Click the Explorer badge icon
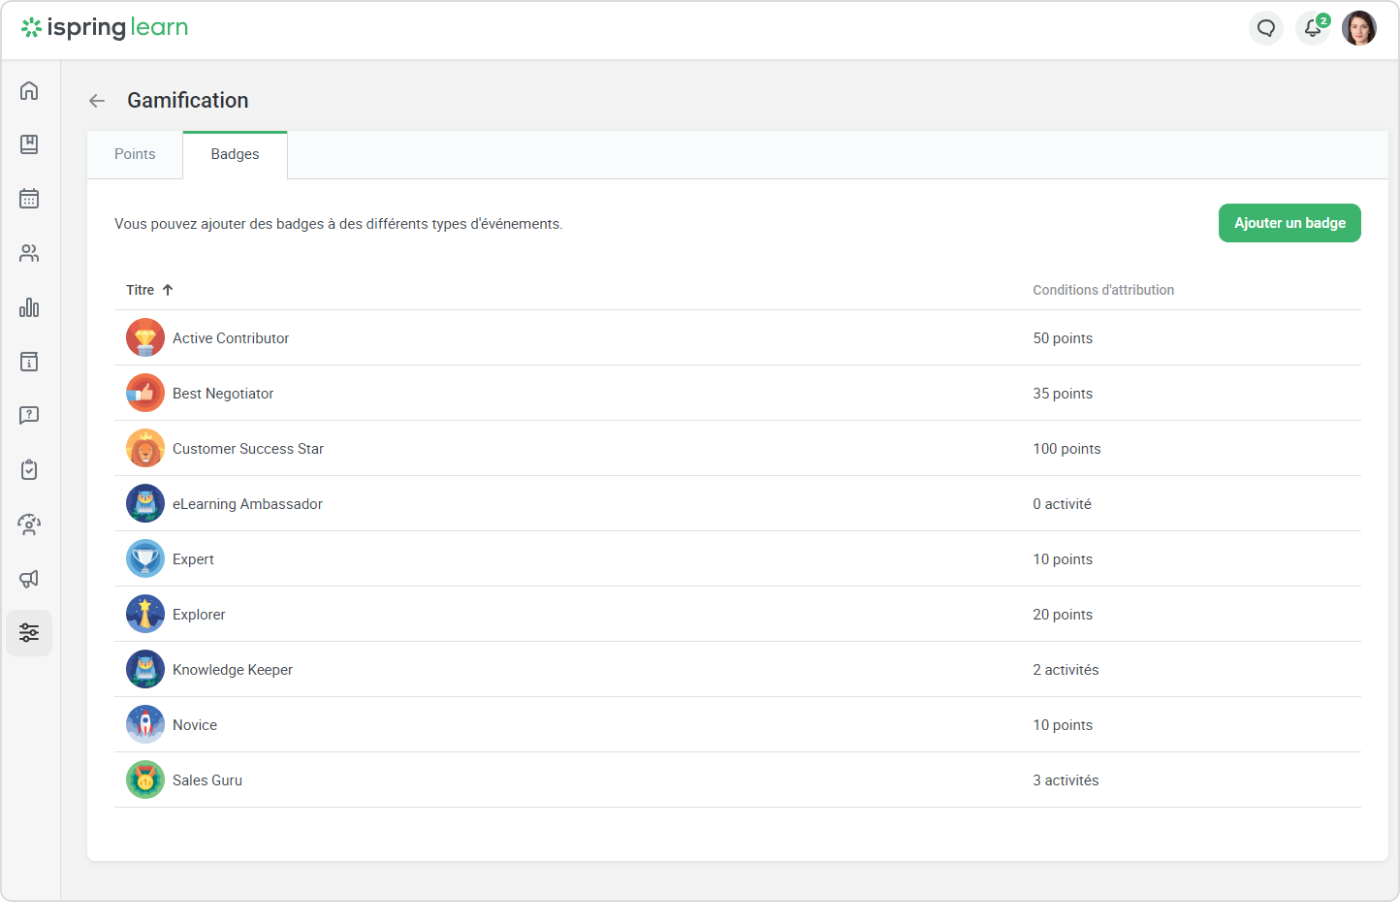1400x902 pixels. 145,614
